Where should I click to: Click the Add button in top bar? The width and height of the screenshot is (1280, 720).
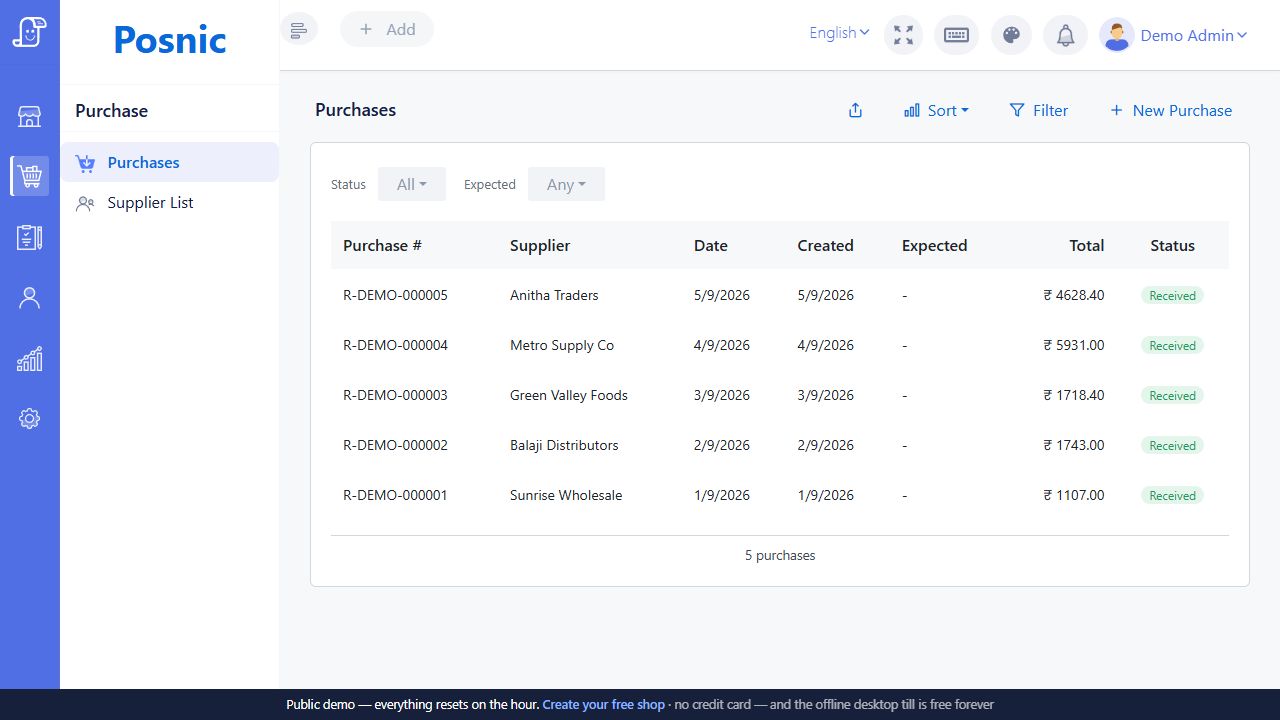[x=387, y=29]
